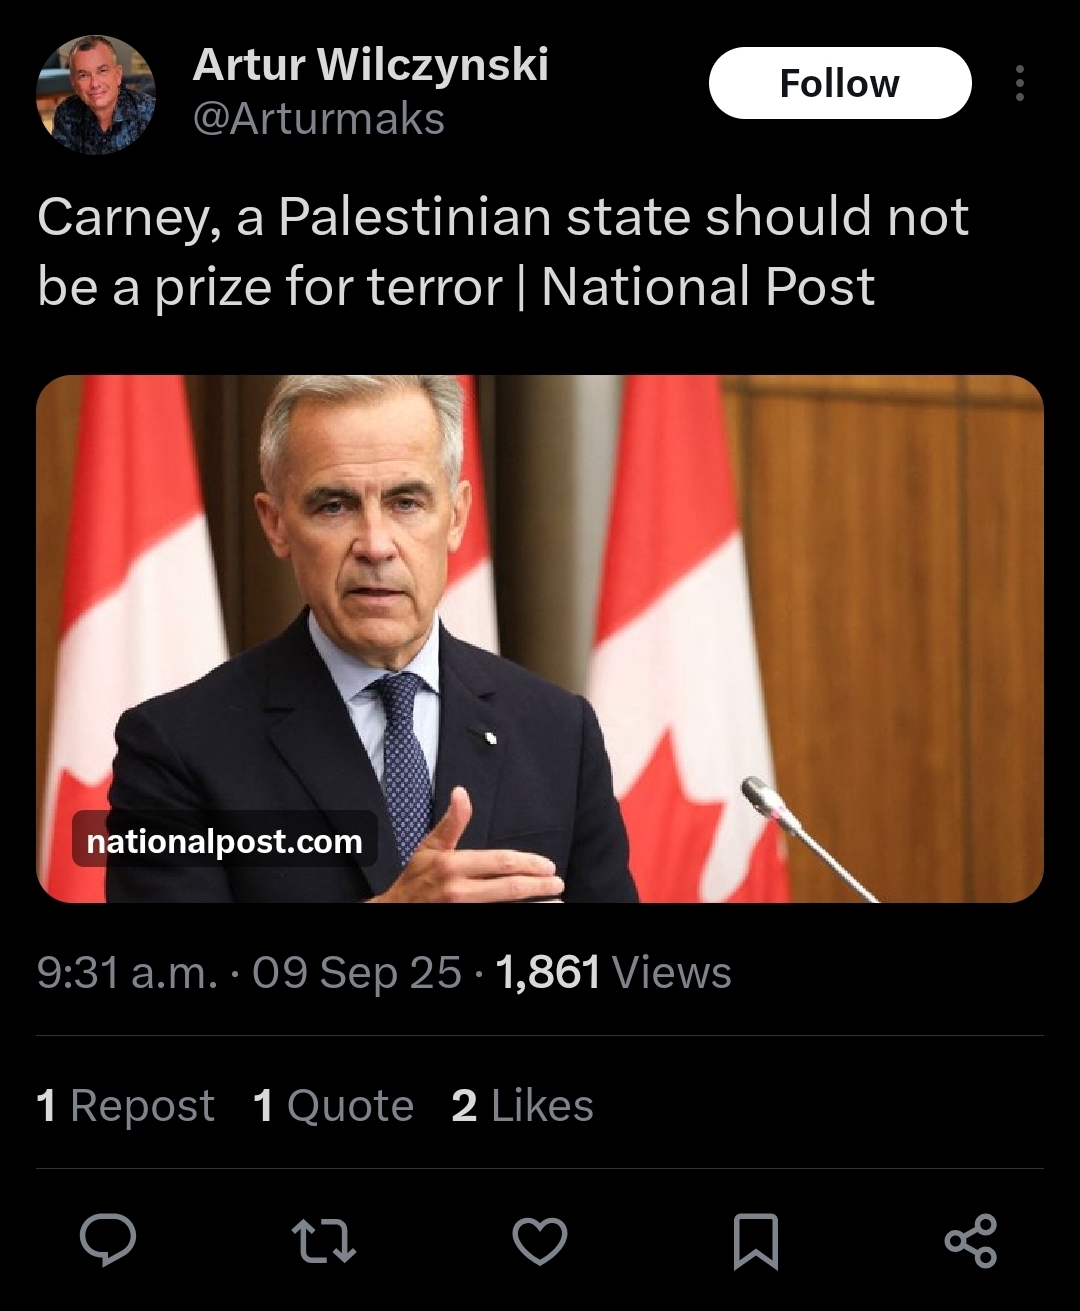Open the share icon
Viewport: 1080px width, 1311px height.
tap(971, 1241)
